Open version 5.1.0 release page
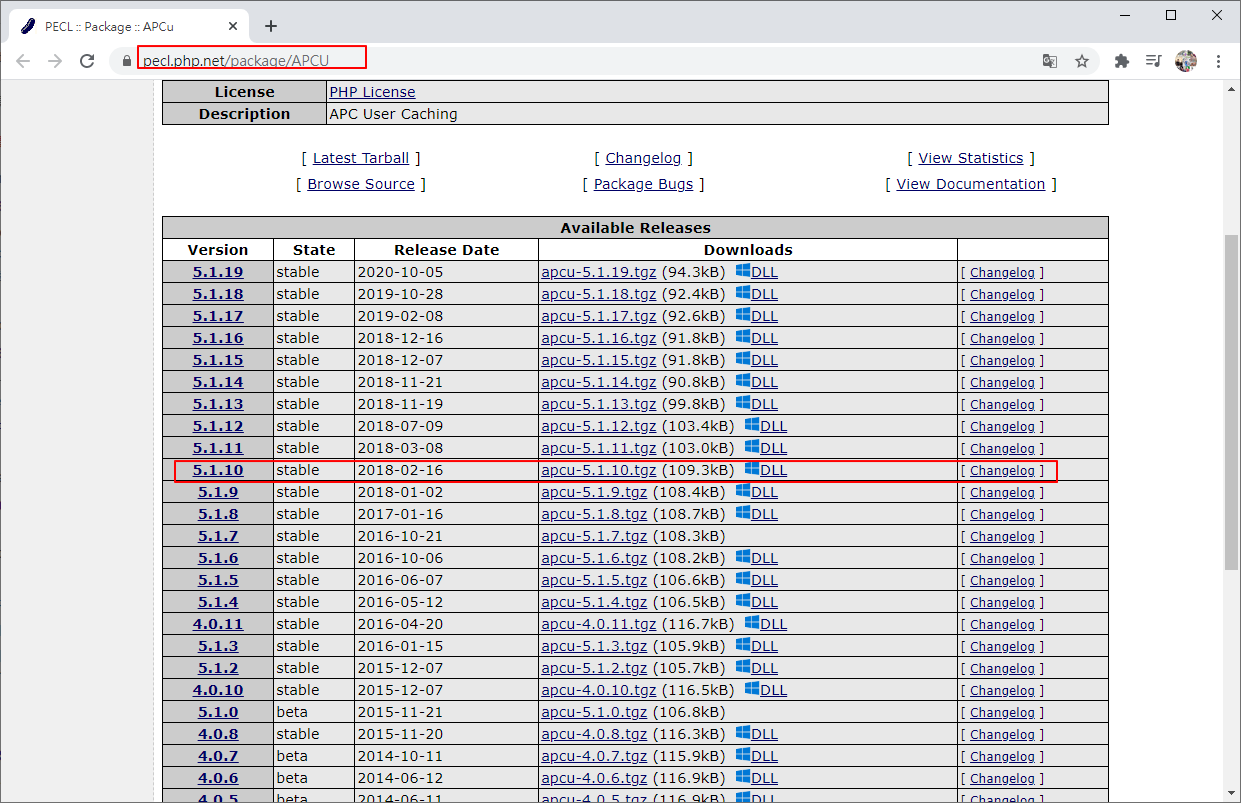1241x803 pixels. (218, 712)
